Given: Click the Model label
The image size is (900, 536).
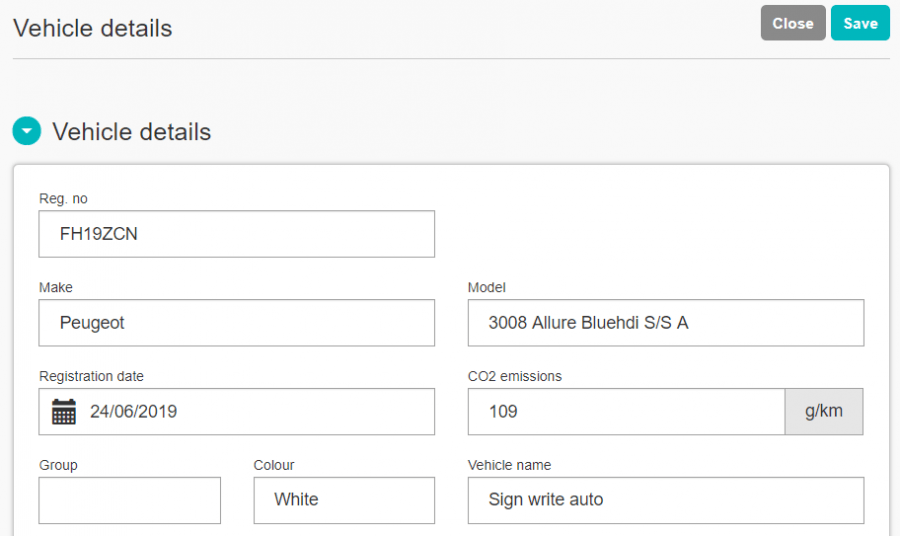Looking at the screenshot, I should click(x=486, y=288).
